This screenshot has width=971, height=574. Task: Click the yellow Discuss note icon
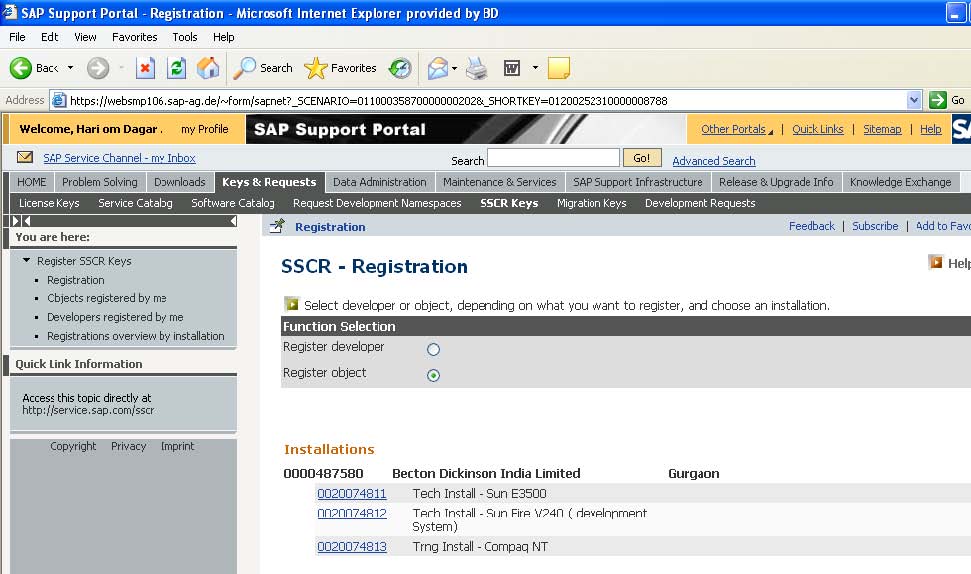tap(559, 68)
